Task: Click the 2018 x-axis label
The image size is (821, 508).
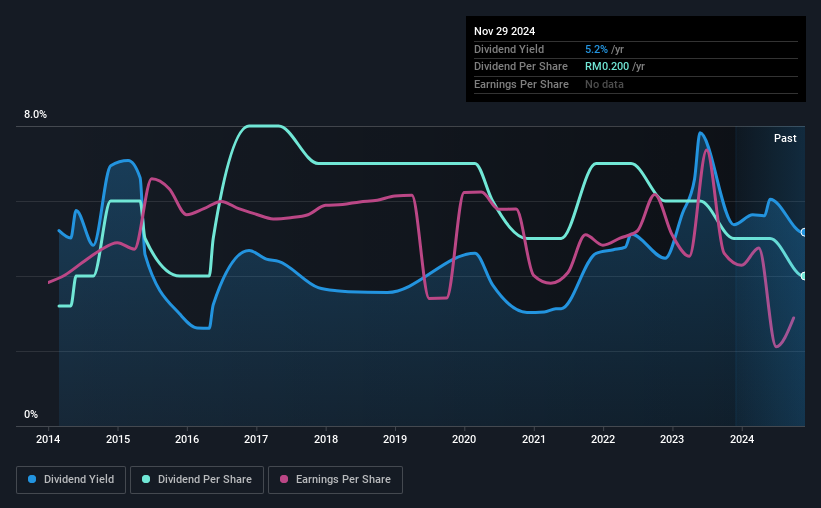Action: (326, 439)
